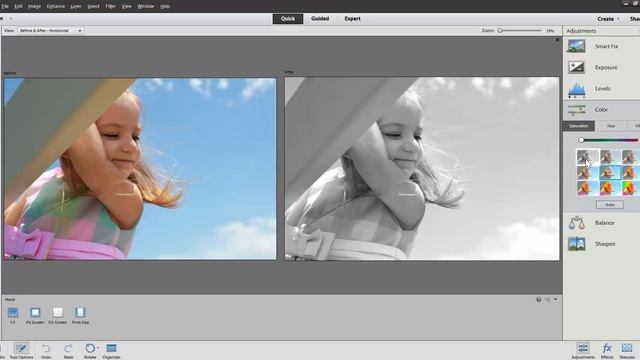Open the Edit menu

coord(18,7)
